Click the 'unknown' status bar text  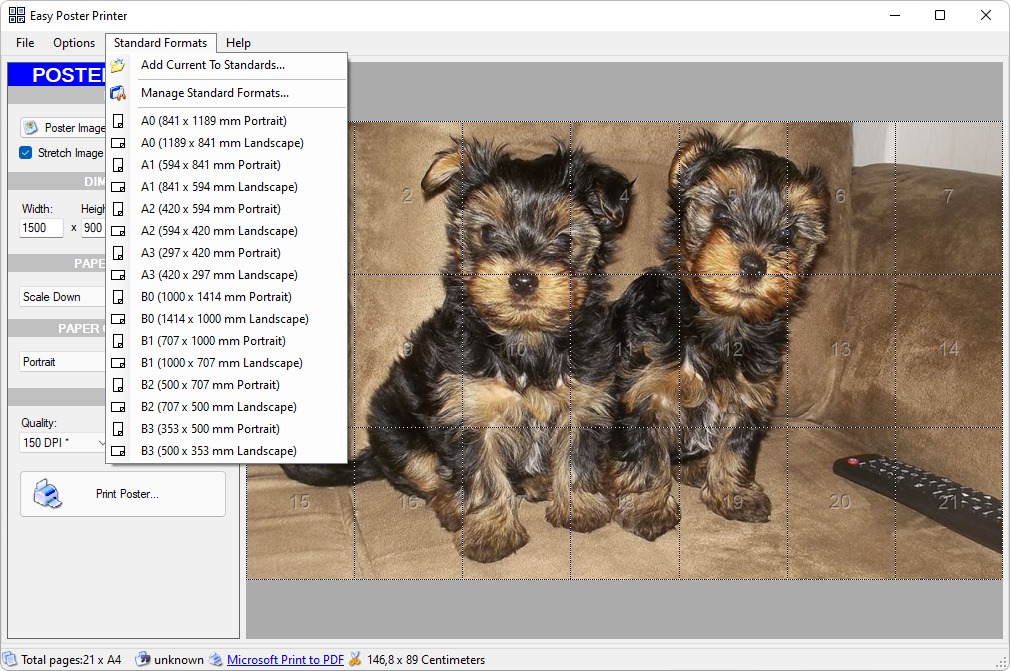coord(178,659)
